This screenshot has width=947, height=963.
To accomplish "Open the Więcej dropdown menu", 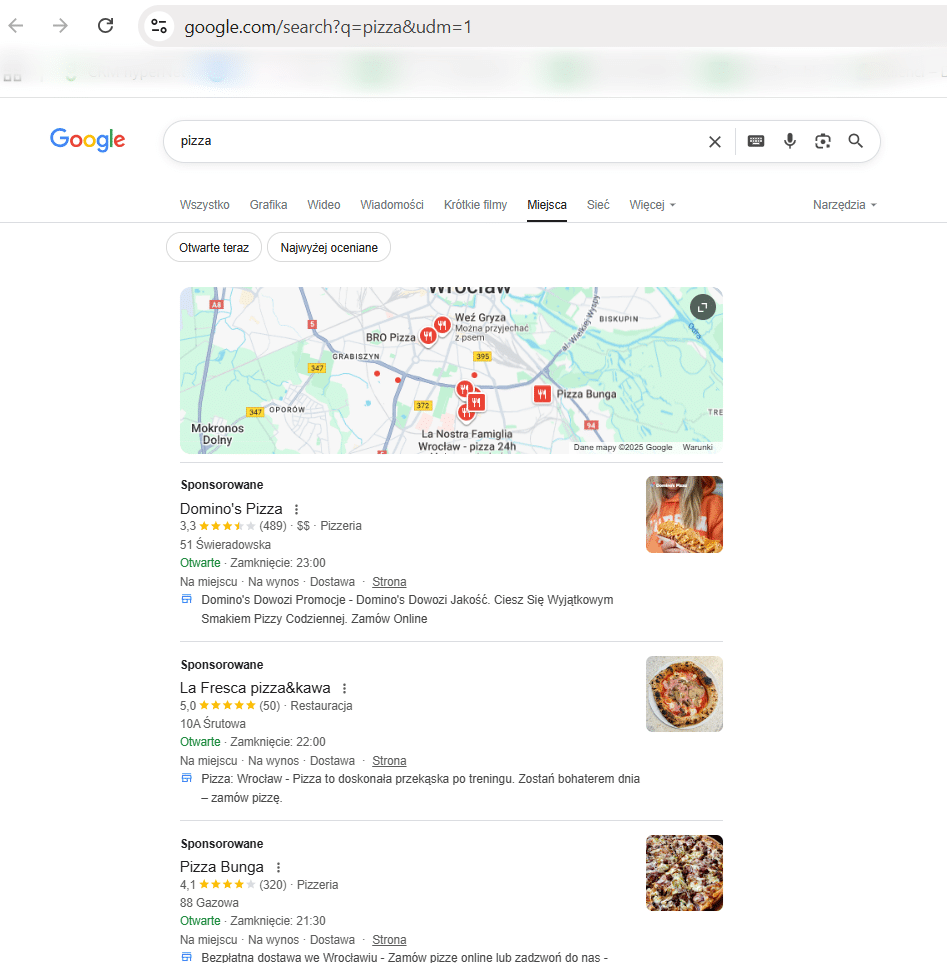I will pos(652,205).
